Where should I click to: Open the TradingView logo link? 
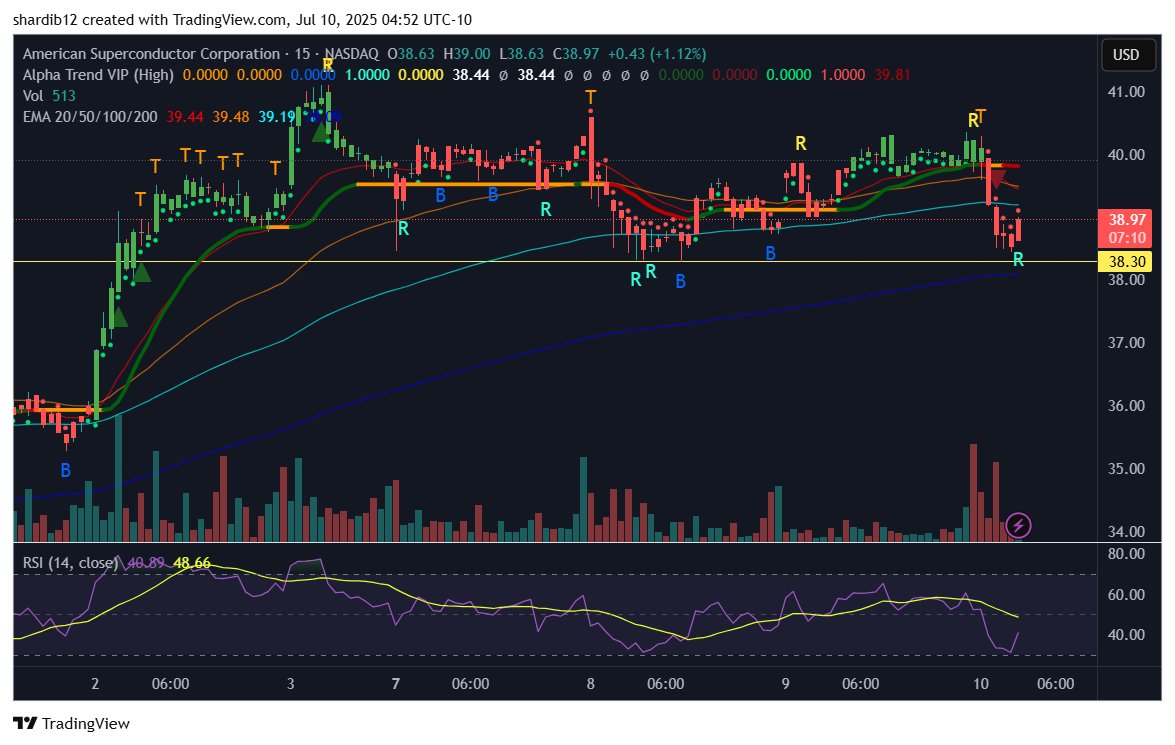tap(71, 723)
